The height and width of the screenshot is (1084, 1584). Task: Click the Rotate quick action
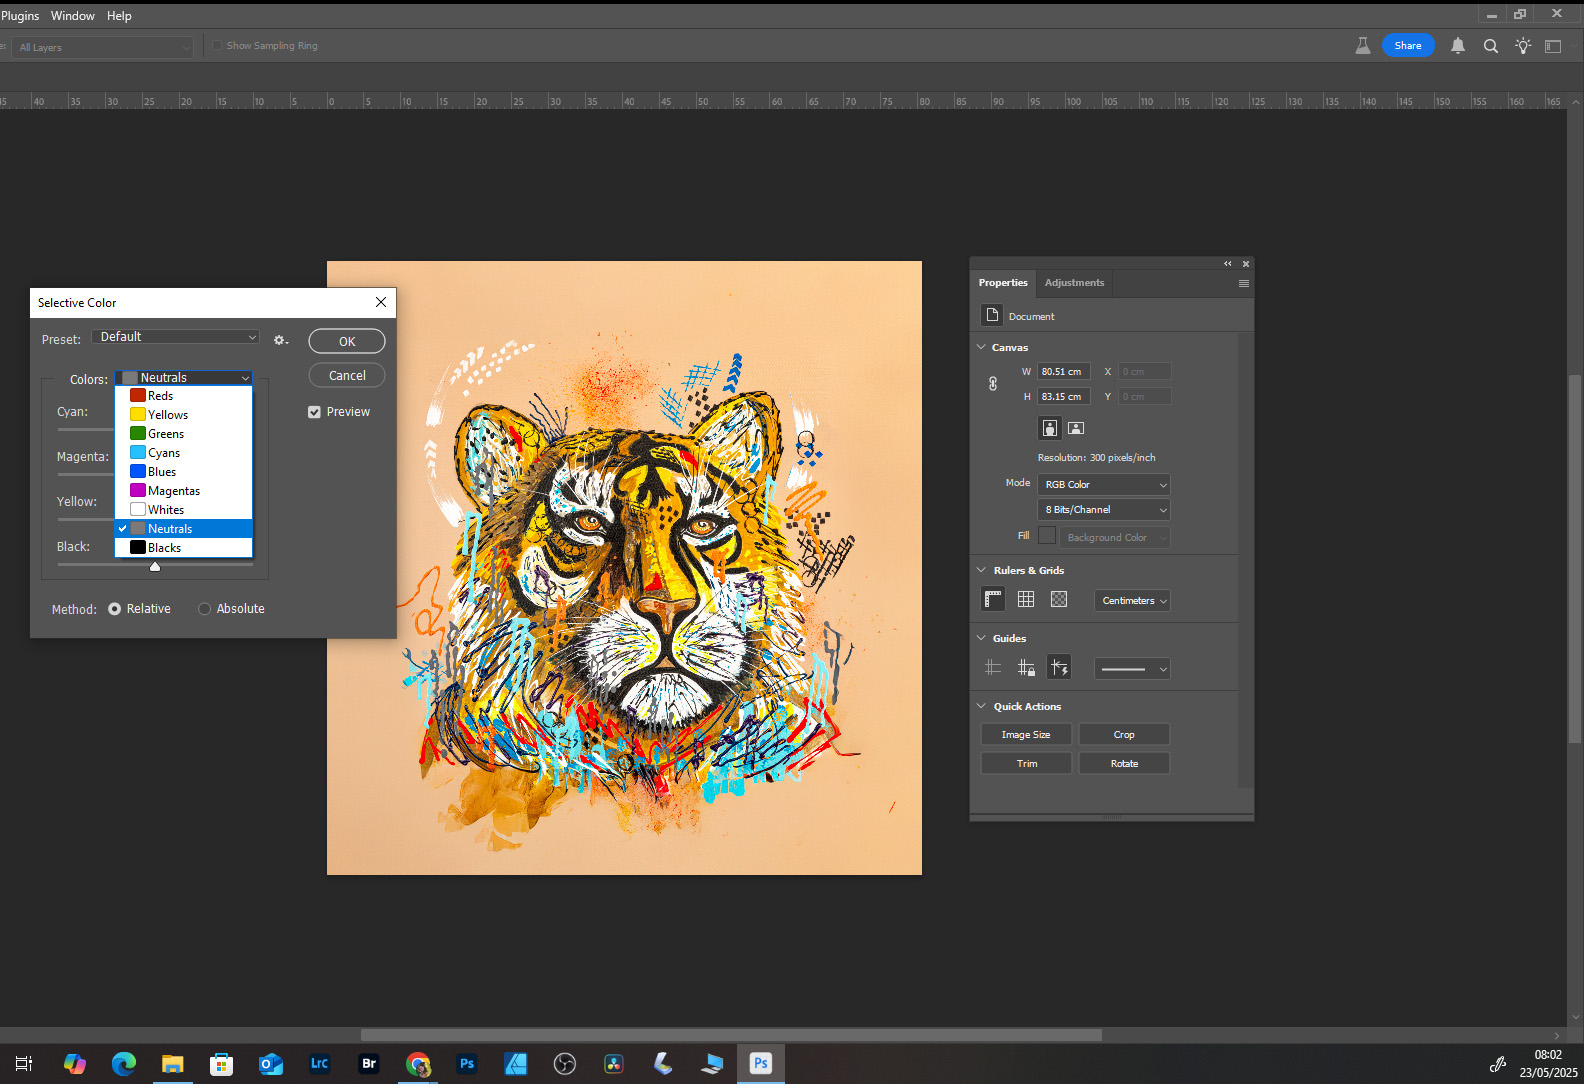click(1124, 764)
